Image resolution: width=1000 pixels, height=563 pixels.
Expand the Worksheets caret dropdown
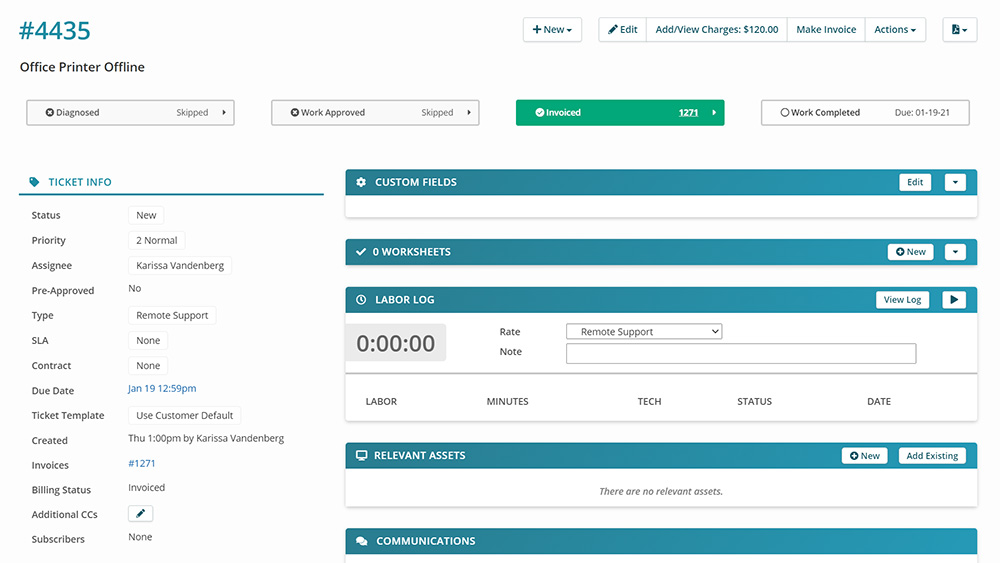955,252
